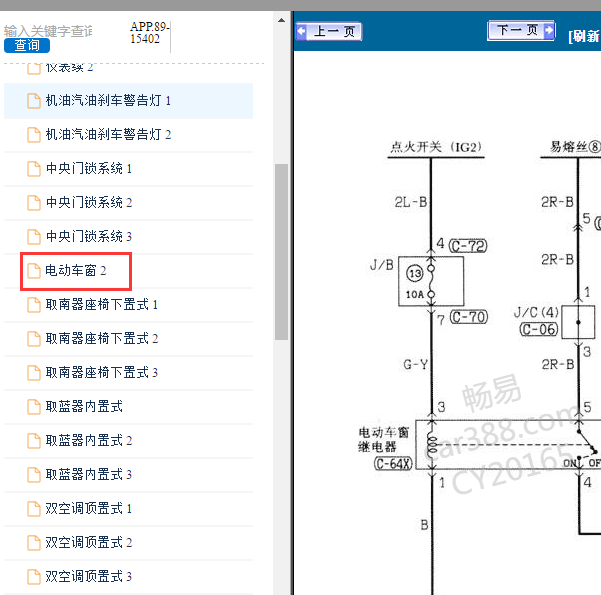Click document icon beside 双空调顶置式 1
This screenshot has height=595, width=601.
(34, 509)
